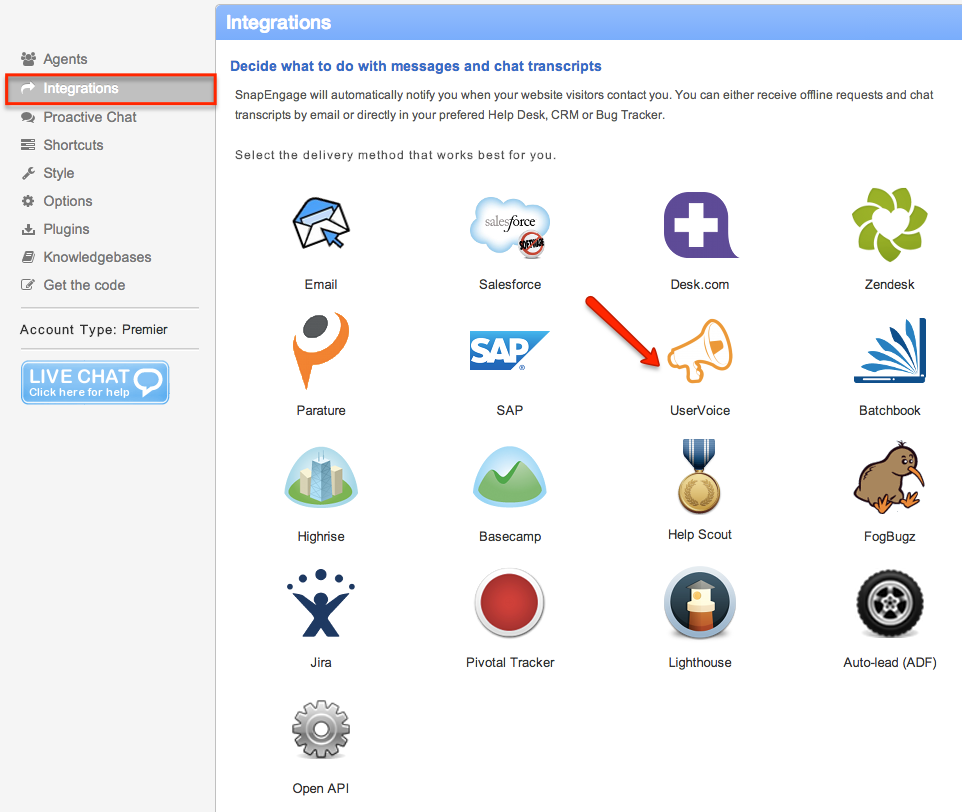Select the Zendesk green flower icon
The width and height of the screenshot is (962, 812).
[x=890, y=224]
